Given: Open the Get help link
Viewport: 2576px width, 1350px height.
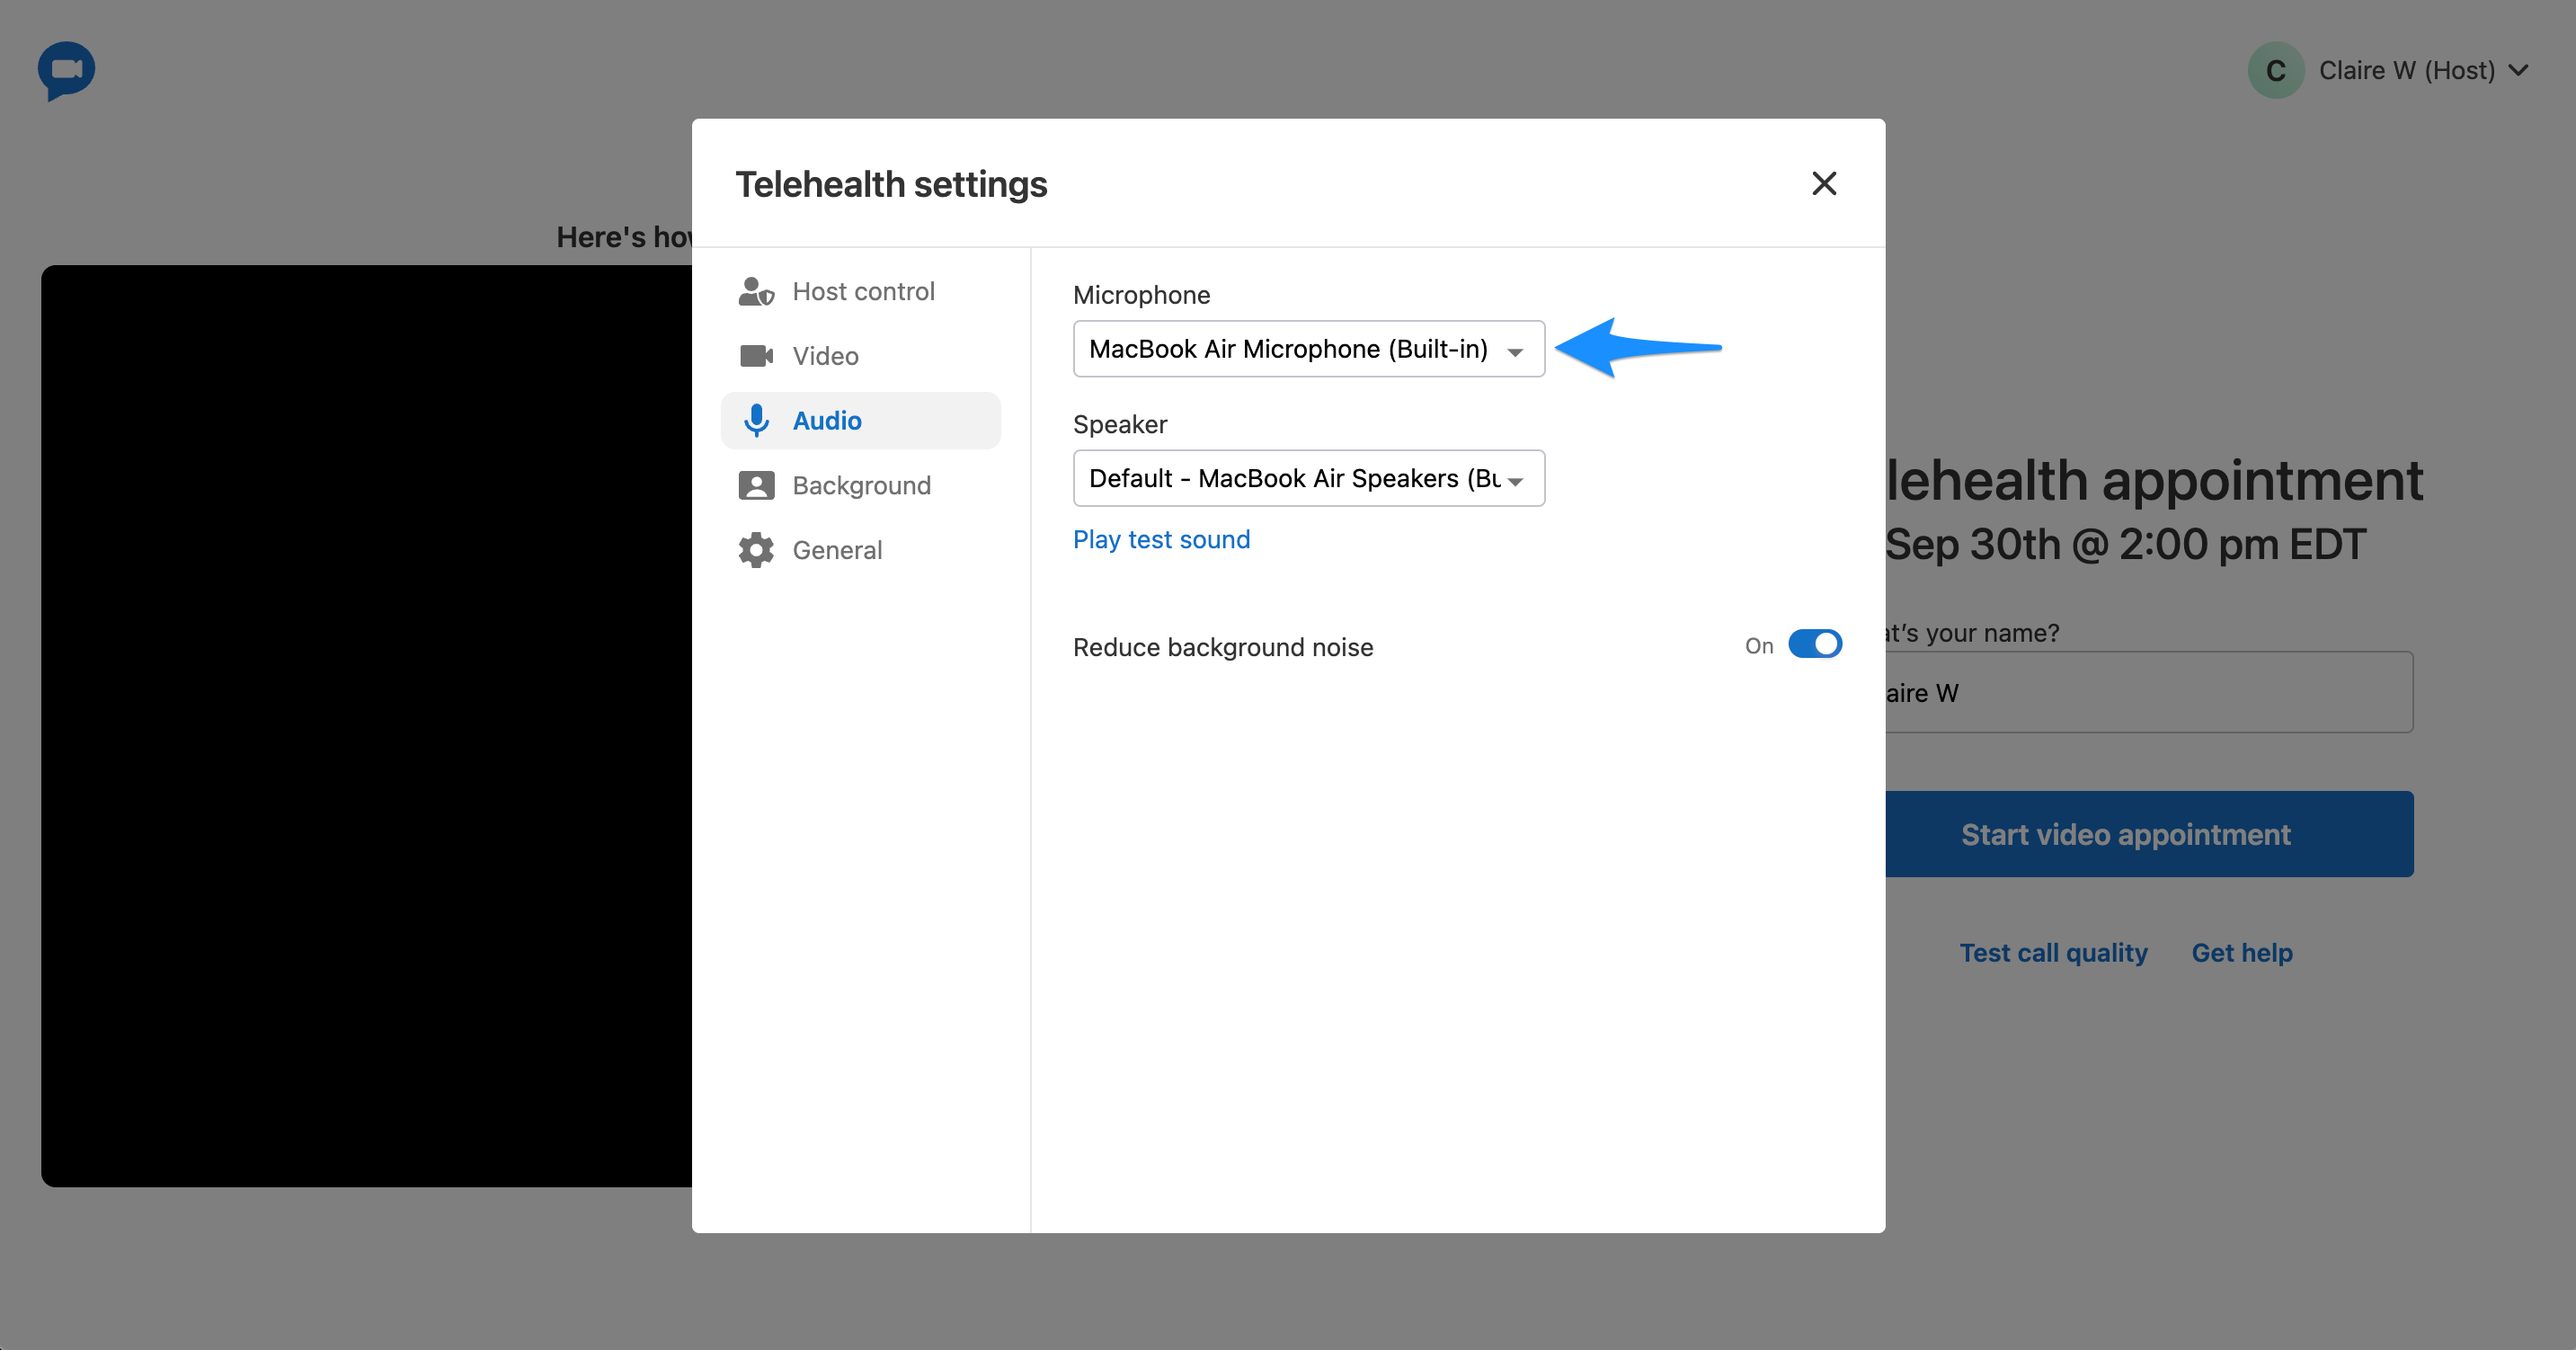Looking at the screenshot, I should click(2242, 952).
